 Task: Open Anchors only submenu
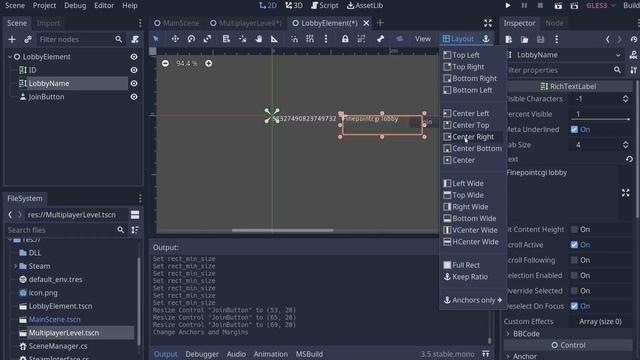click(473, 300)
